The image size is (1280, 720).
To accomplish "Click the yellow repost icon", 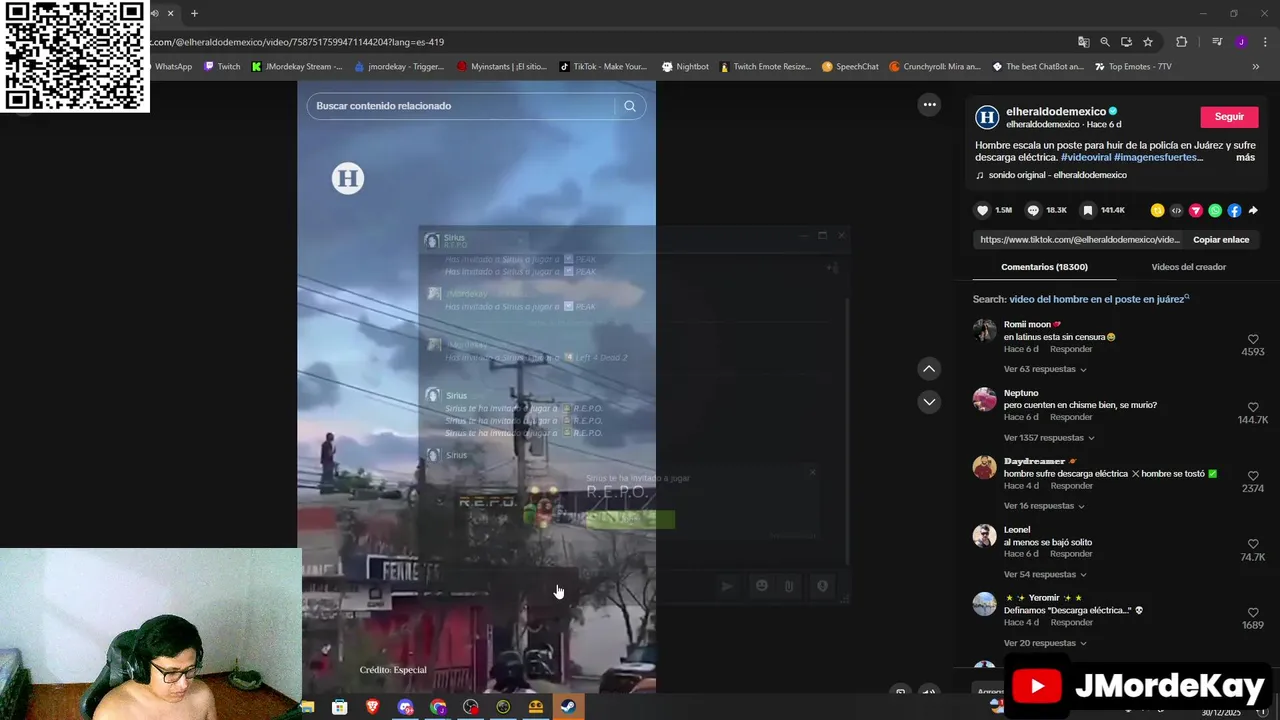I will click(1157, 210).
